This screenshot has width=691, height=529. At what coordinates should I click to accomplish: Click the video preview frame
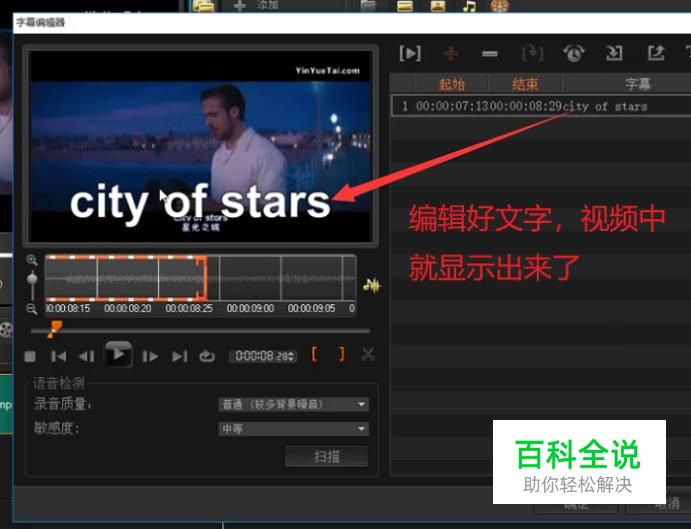201,146
